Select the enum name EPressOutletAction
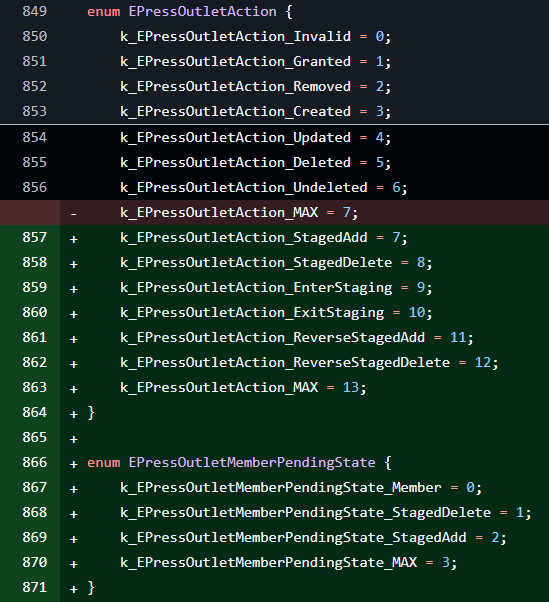549x602 pixels. (x=202, y=12)
